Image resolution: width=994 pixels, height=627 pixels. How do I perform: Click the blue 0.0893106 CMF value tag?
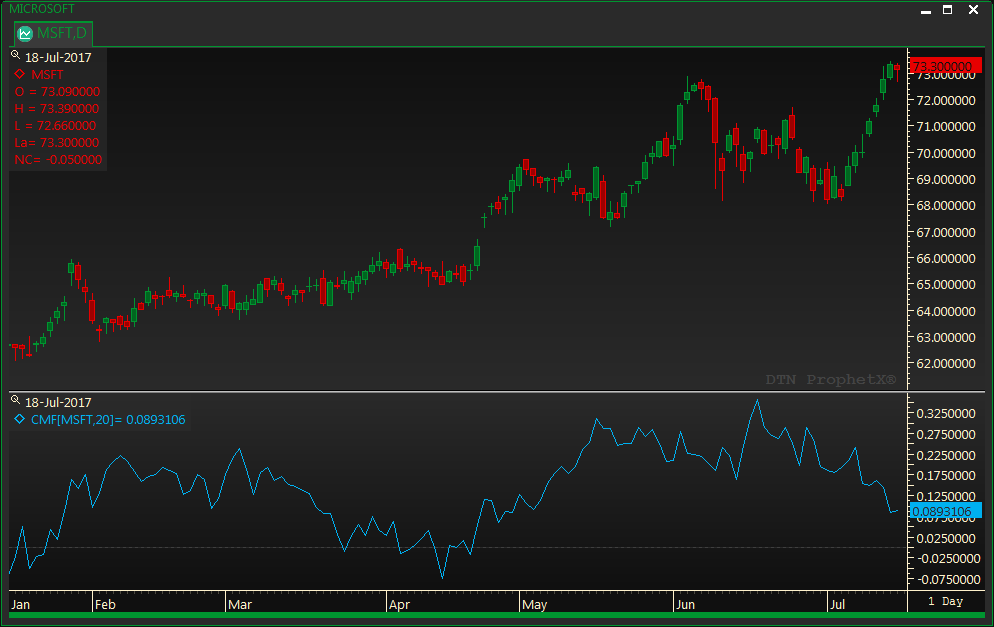pyautogui.click(x=942, y=511)
